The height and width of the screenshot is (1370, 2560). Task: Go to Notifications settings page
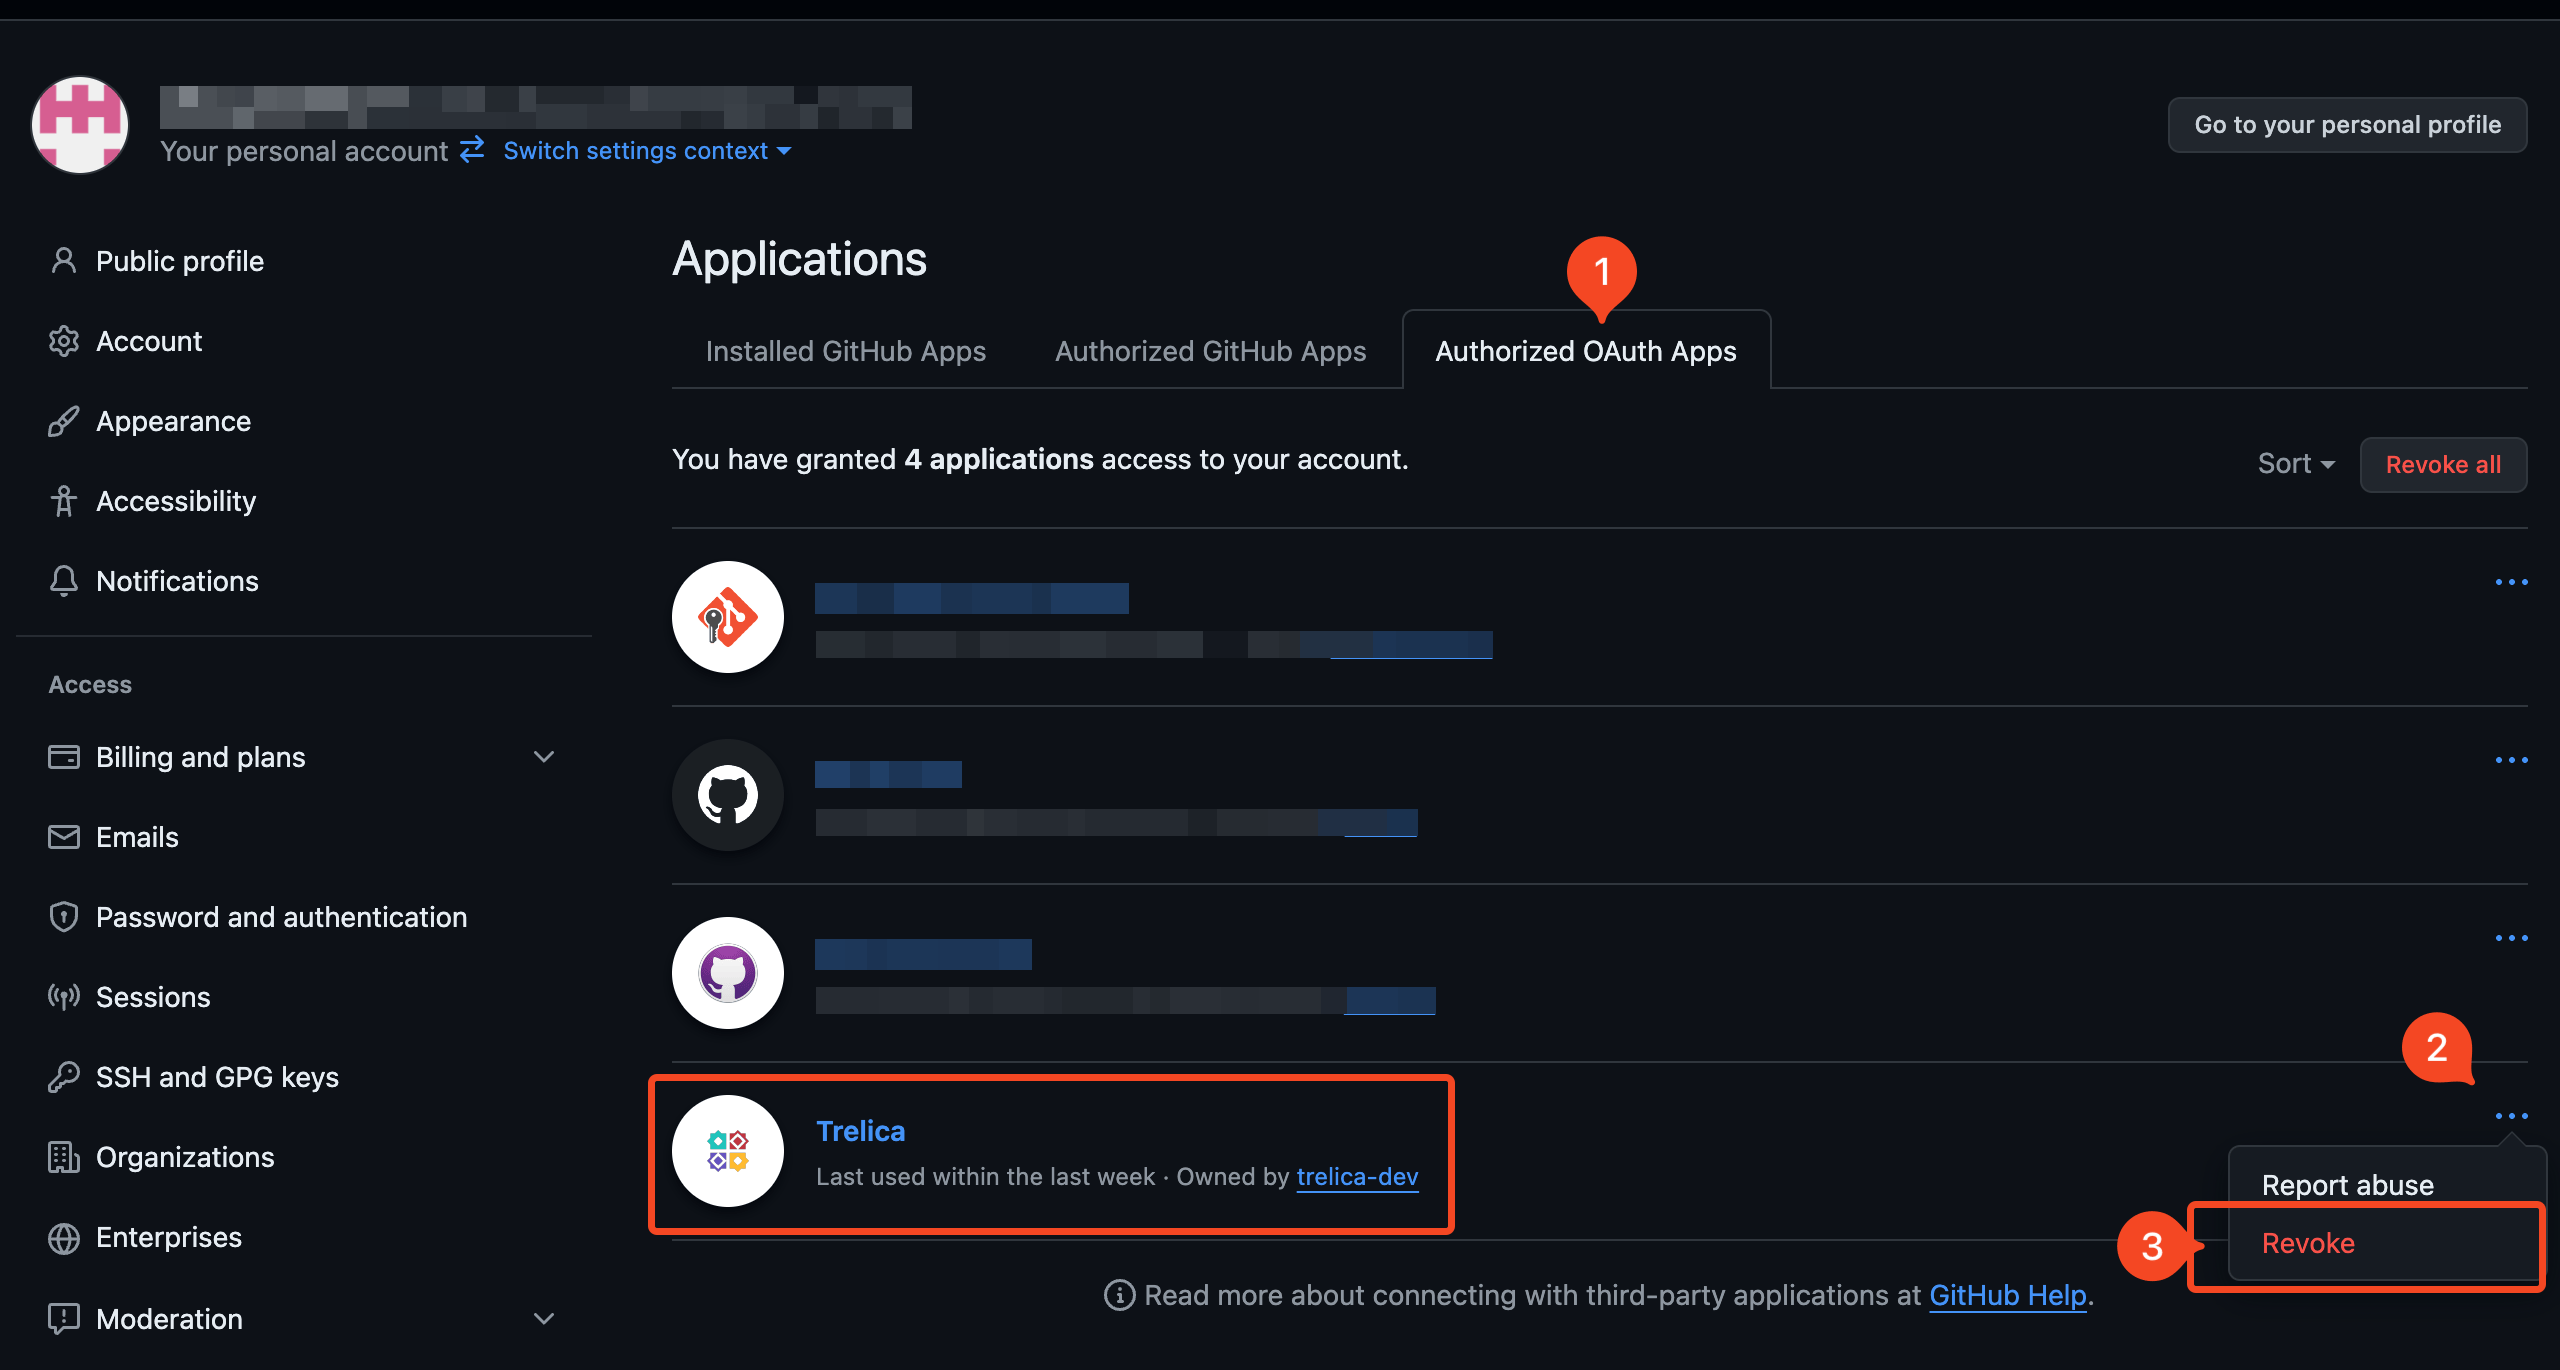(x=177, y=581)
